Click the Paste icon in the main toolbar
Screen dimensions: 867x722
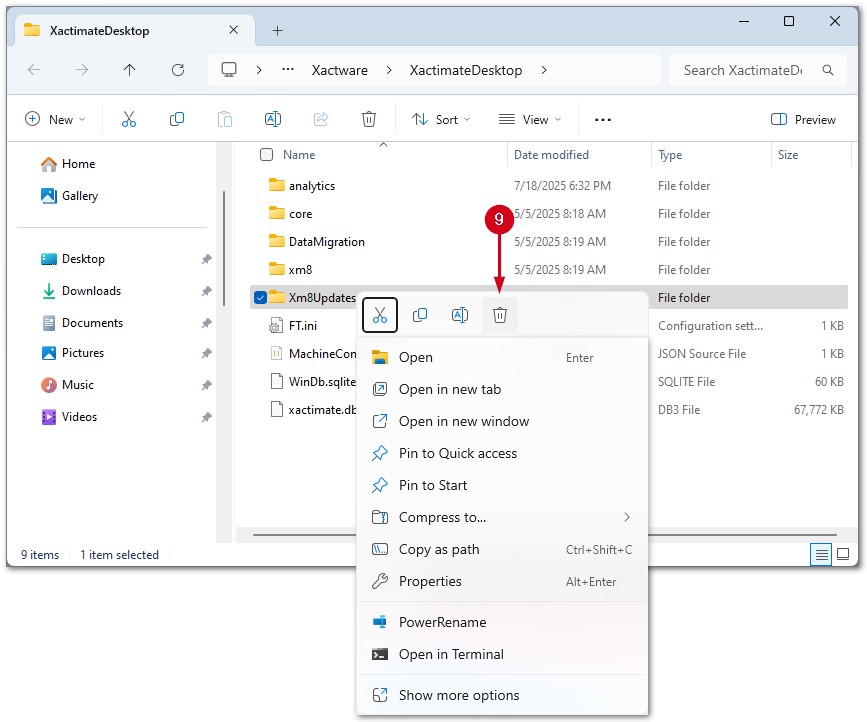[225, 119]
